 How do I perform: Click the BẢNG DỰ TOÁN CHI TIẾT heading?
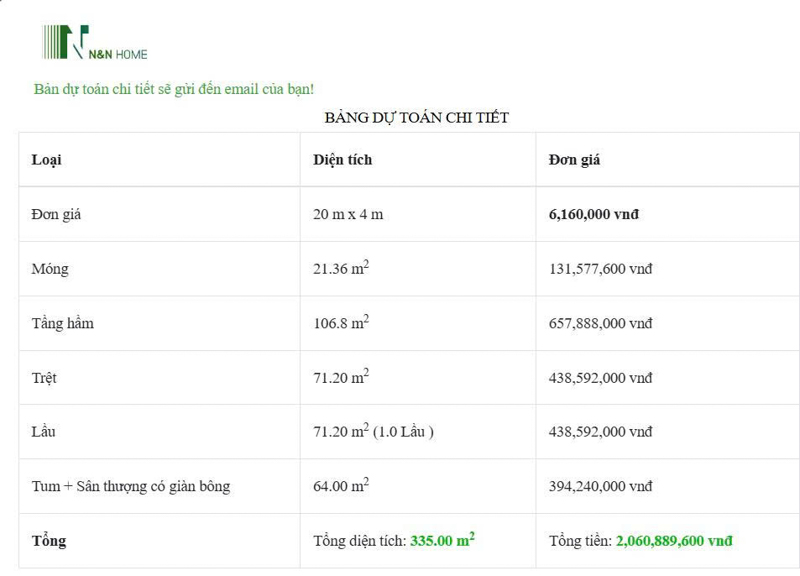[x=416, y=118]
